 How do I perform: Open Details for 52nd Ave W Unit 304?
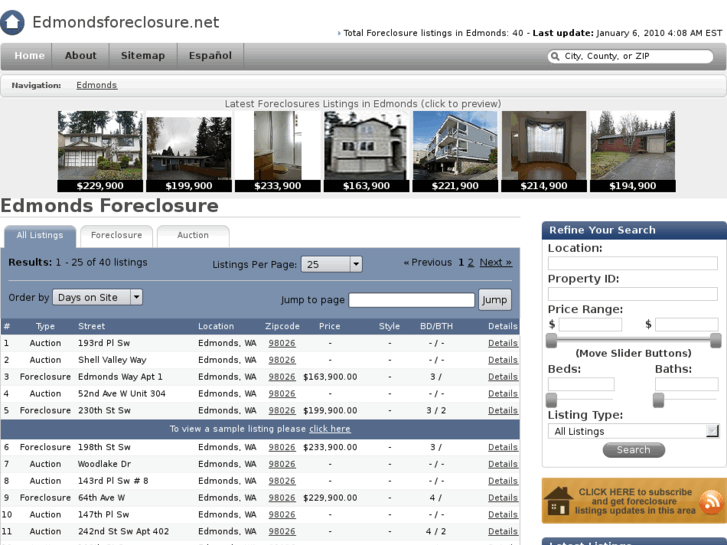point(503,394)
